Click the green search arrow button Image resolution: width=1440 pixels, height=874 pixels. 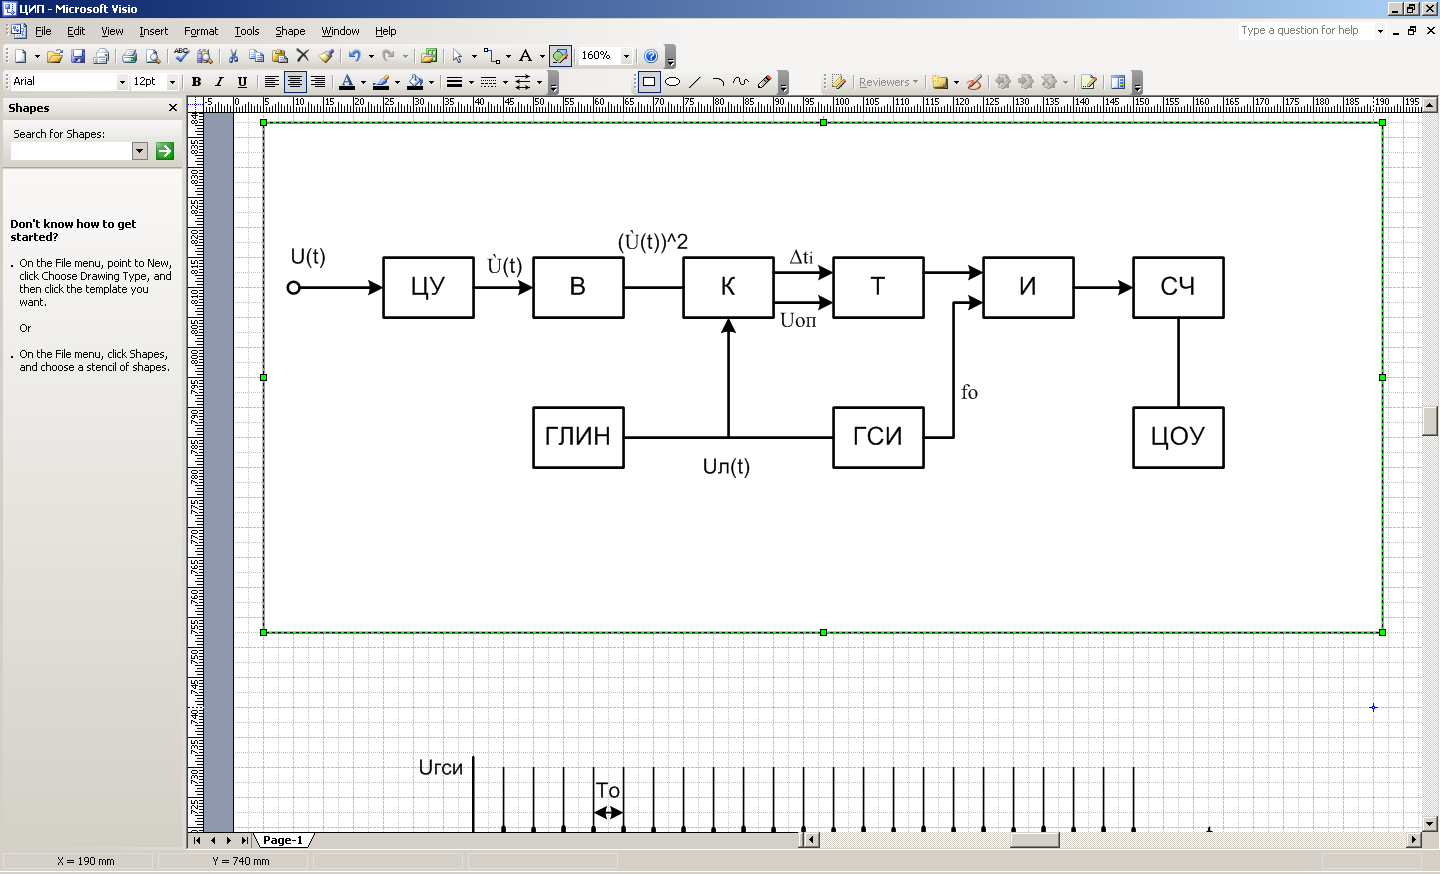[165, 151]
